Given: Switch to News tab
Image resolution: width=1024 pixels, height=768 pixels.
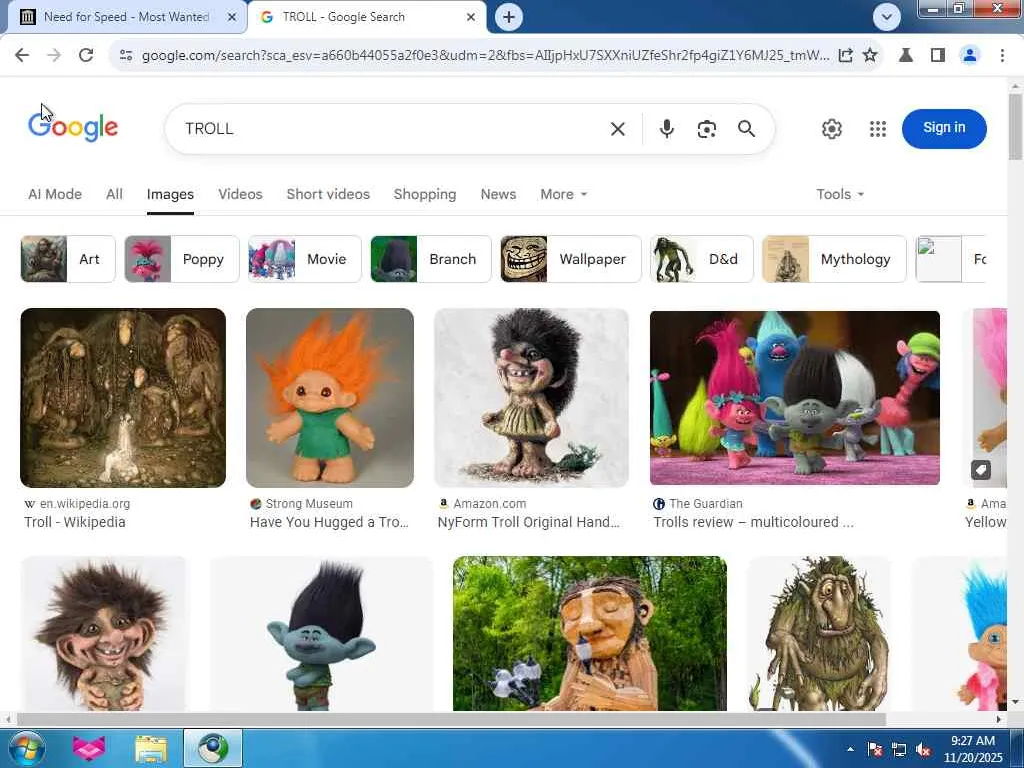Looking at the screenshot, I should coord(498,194).
